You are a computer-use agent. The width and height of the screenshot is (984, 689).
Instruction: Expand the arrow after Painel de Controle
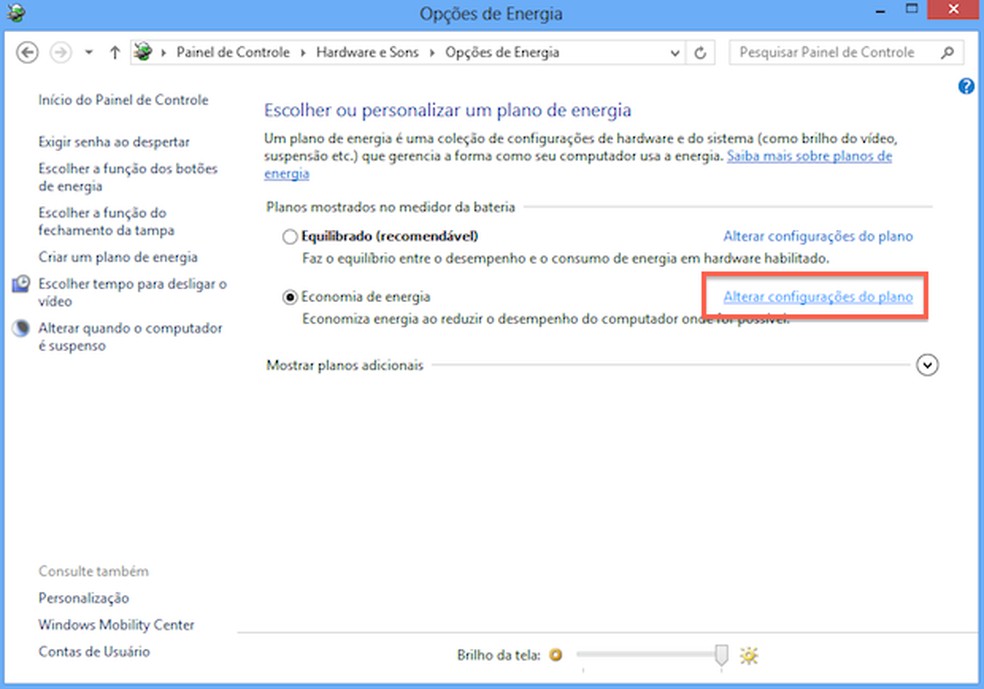pos(302,53)
